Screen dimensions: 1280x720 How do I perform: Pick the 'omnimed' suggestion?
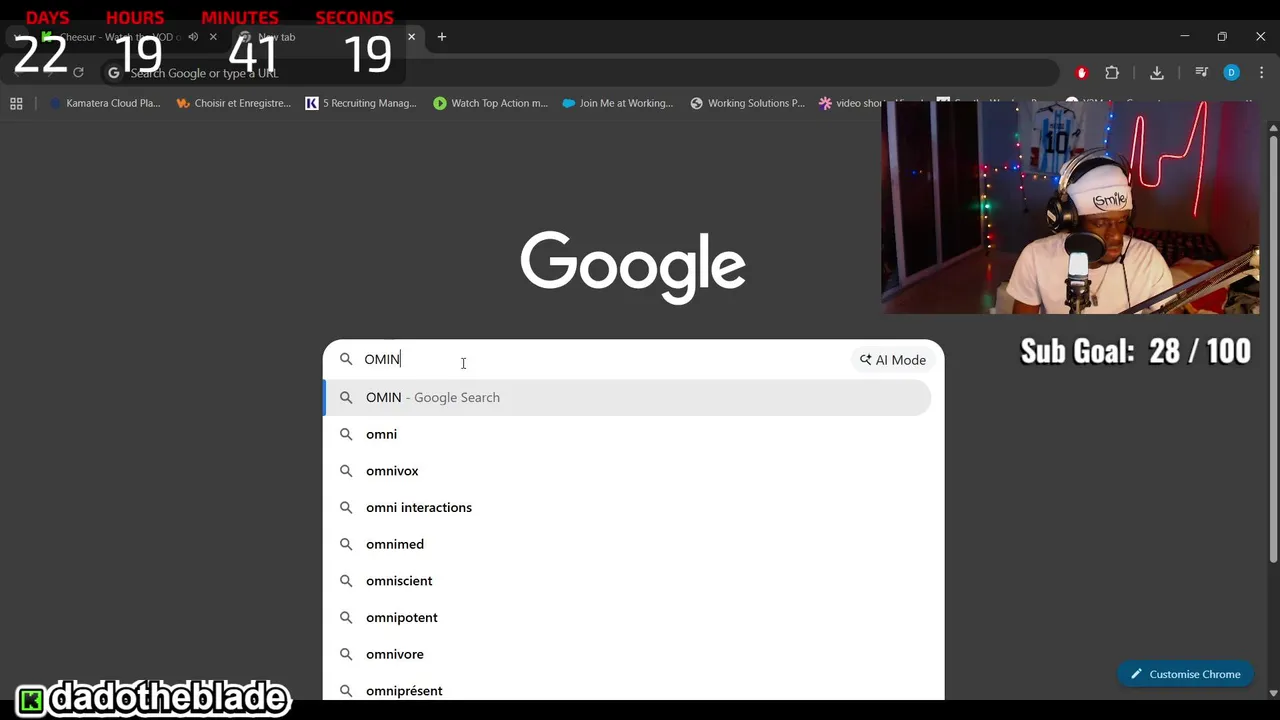click(628, 544)
